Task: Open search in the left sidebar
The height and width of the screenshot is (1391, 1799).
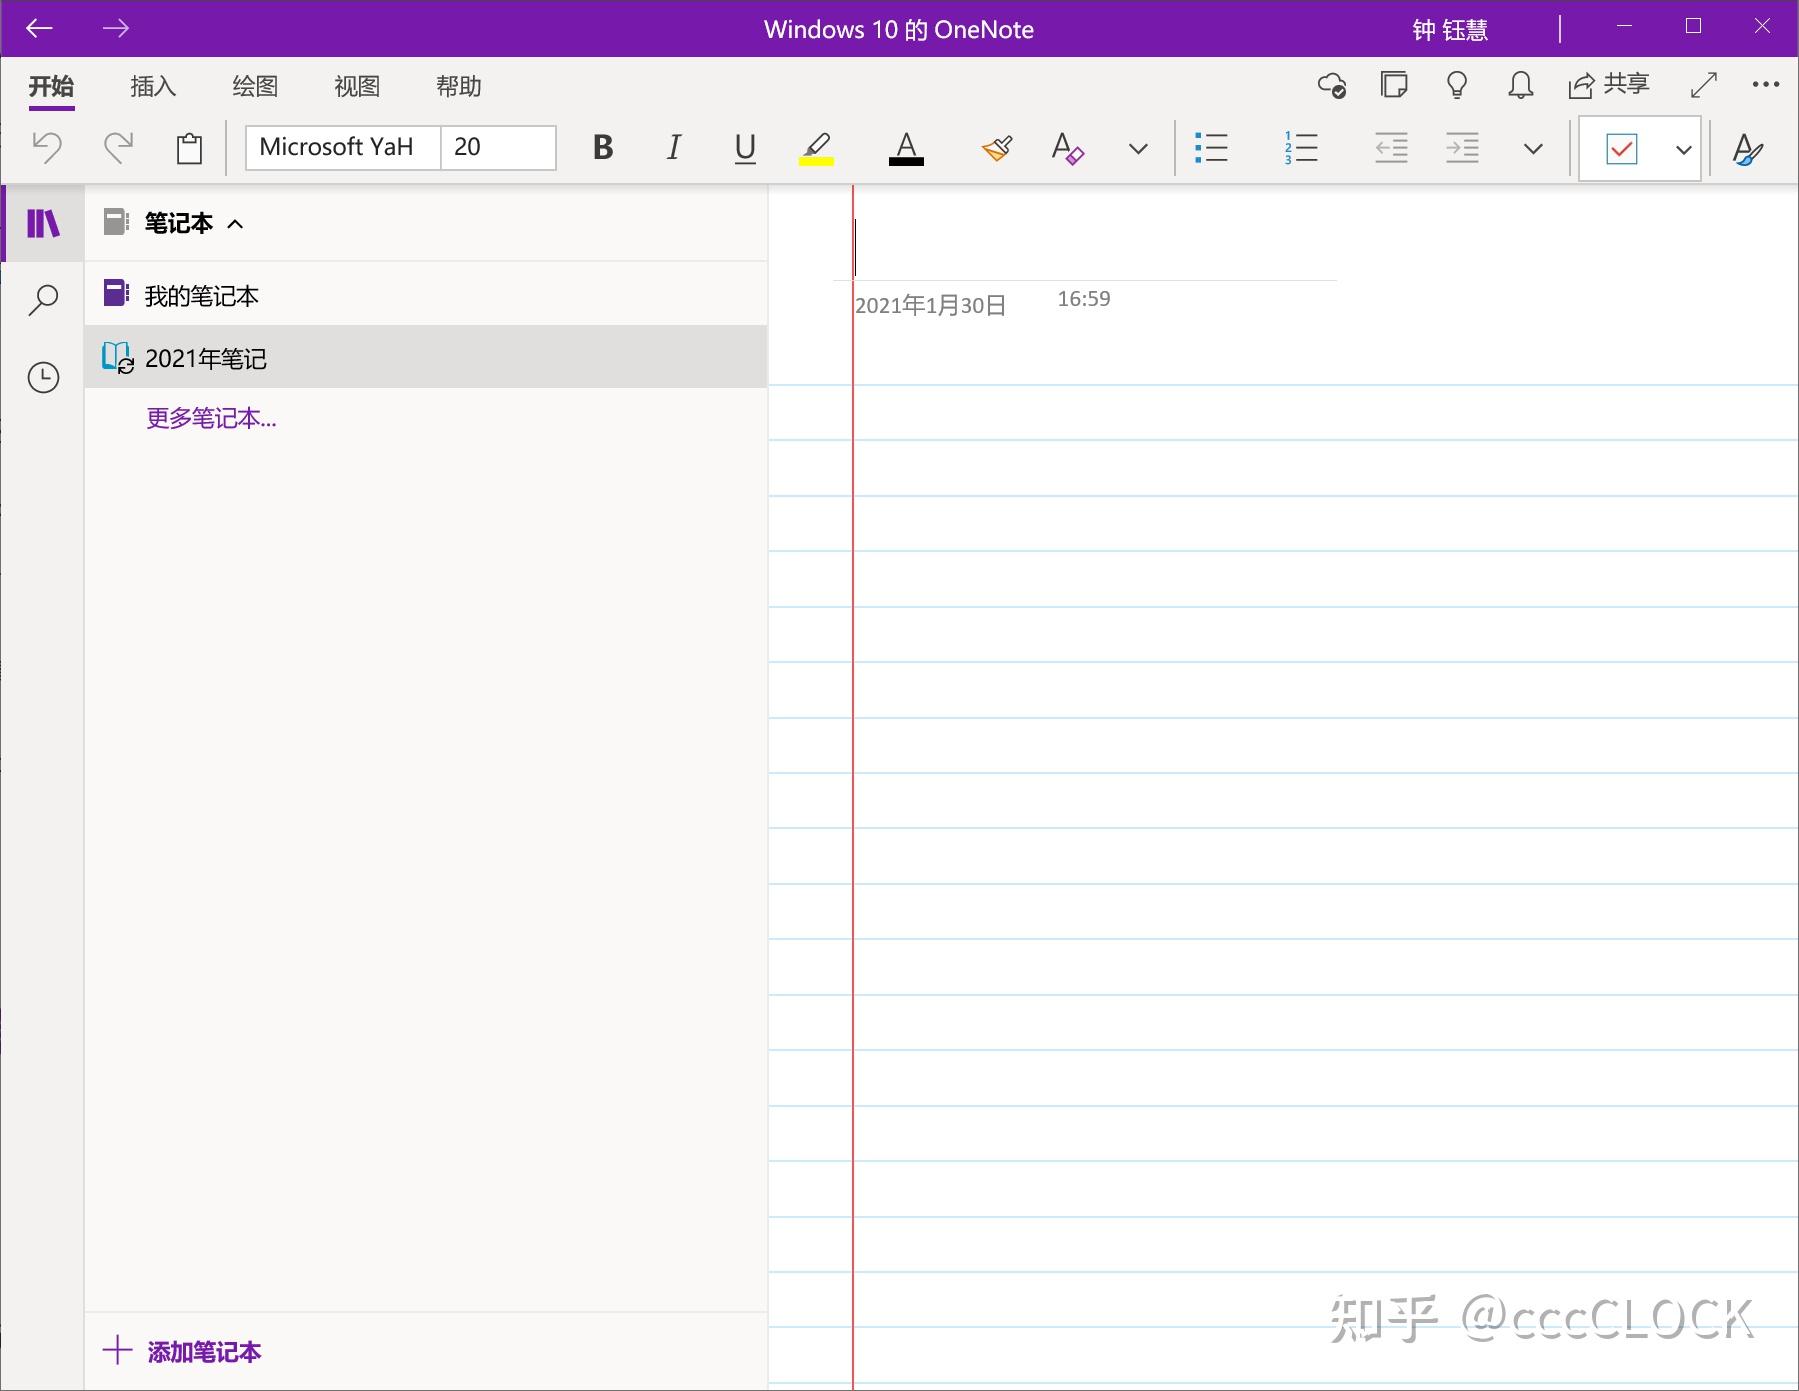Action: [43, 298]
